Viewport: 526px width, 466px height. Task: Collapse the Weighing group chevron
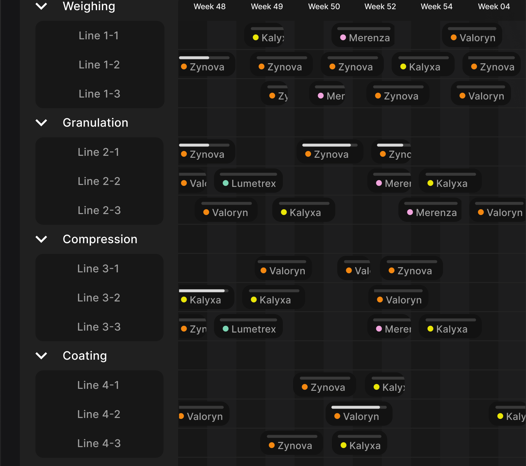(41, 6)
